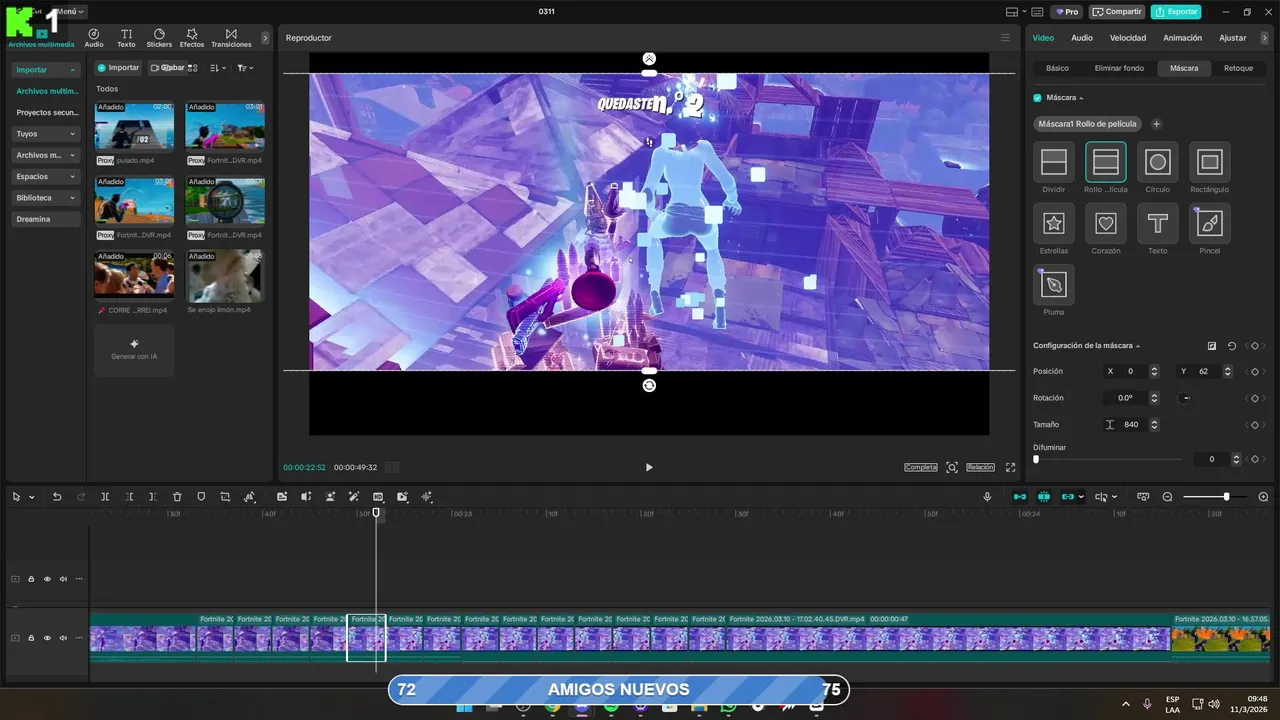The height and width of the screenshot is (720, 1280).
Task: Click the crop tool in timeline toolbar
Action: (225, 497)
